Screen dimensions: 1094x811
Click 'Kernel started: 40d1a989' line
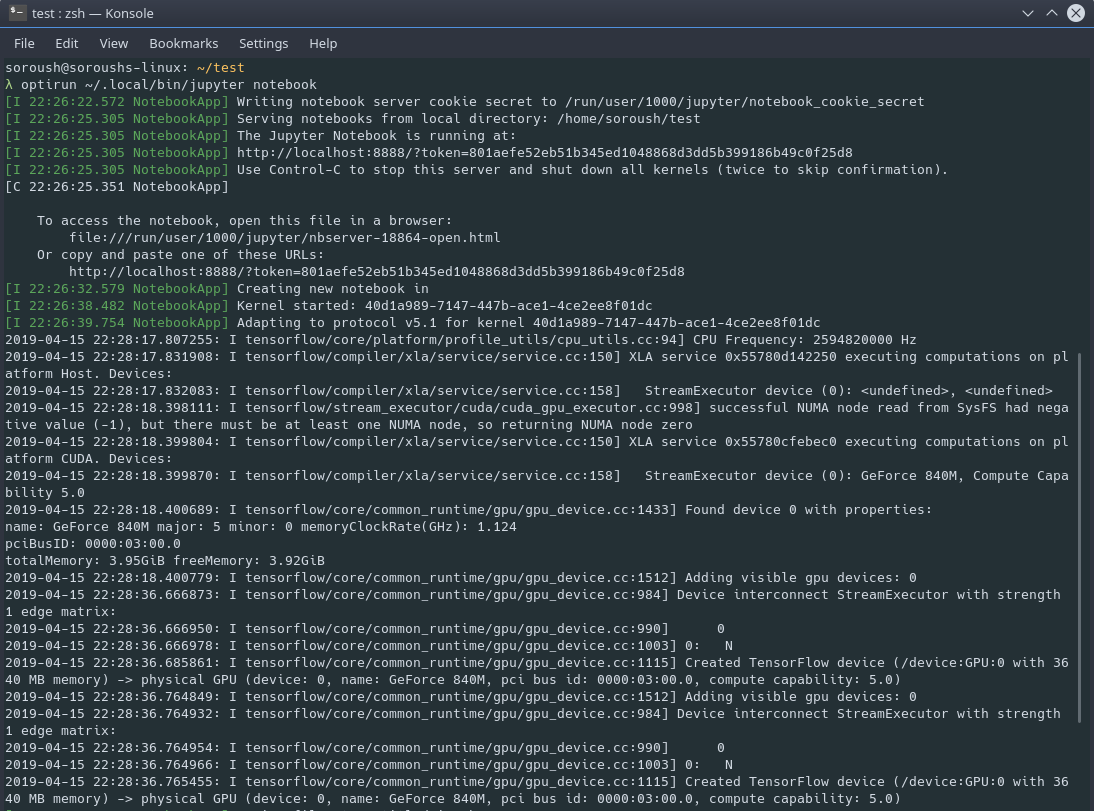[329, 306]
